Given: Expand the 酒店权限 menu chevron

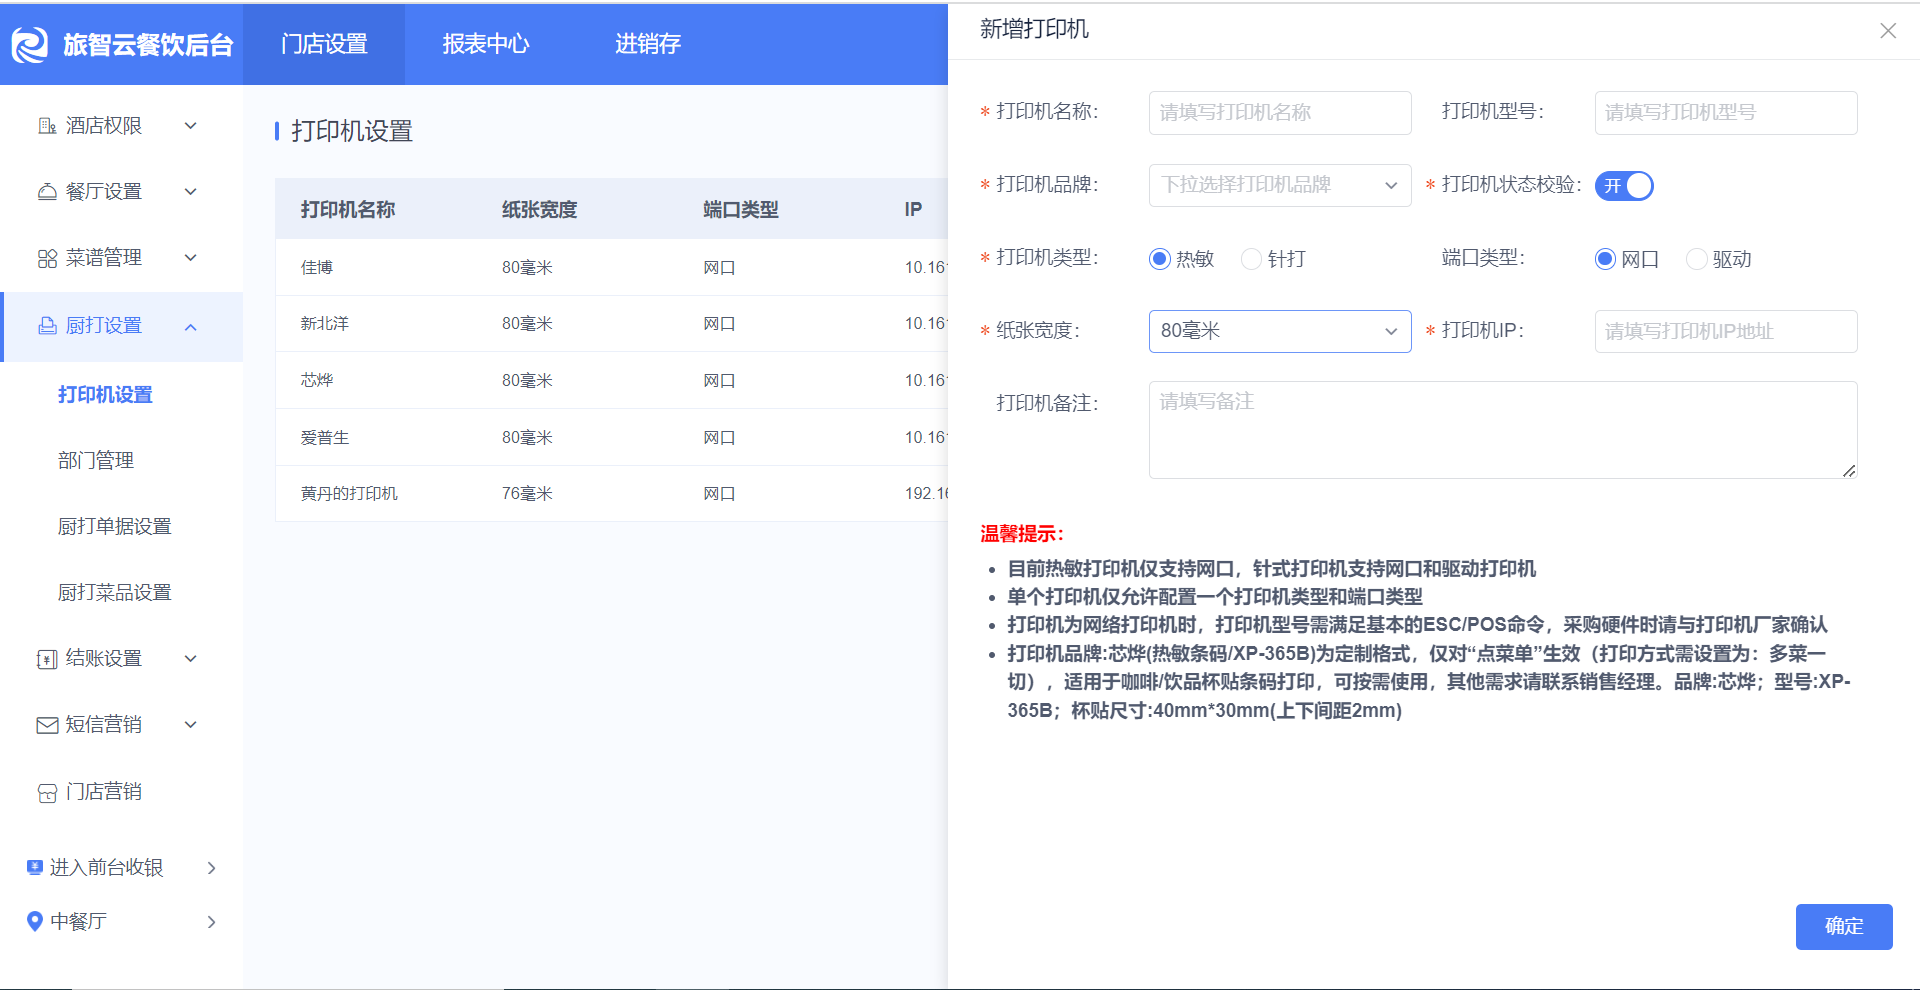Looking at the screenshot, I should pos(191,126).
